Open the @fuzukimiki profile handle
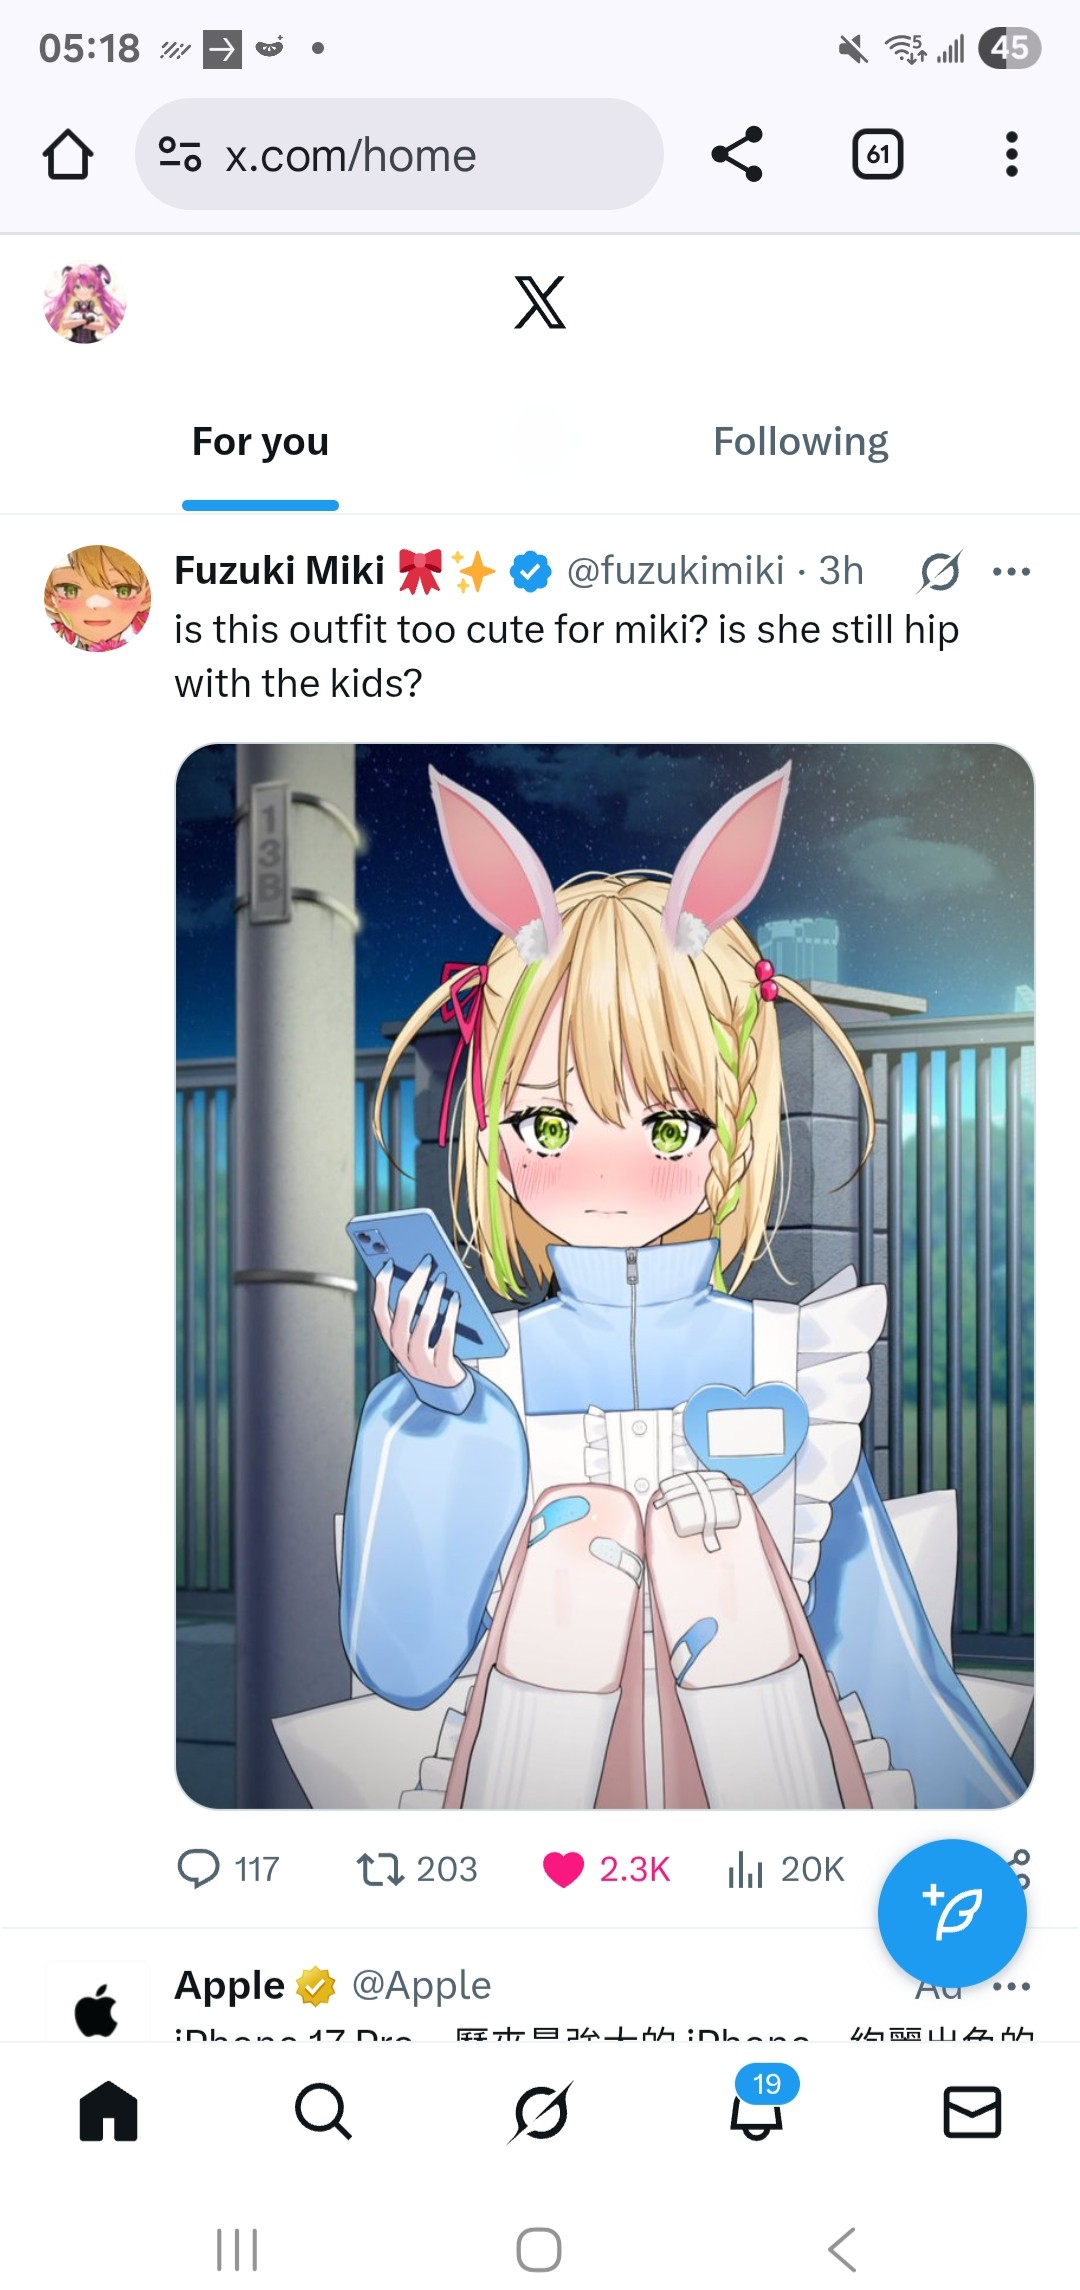Viewport: 1080px width, 2290px height. (x=675, y=571)
